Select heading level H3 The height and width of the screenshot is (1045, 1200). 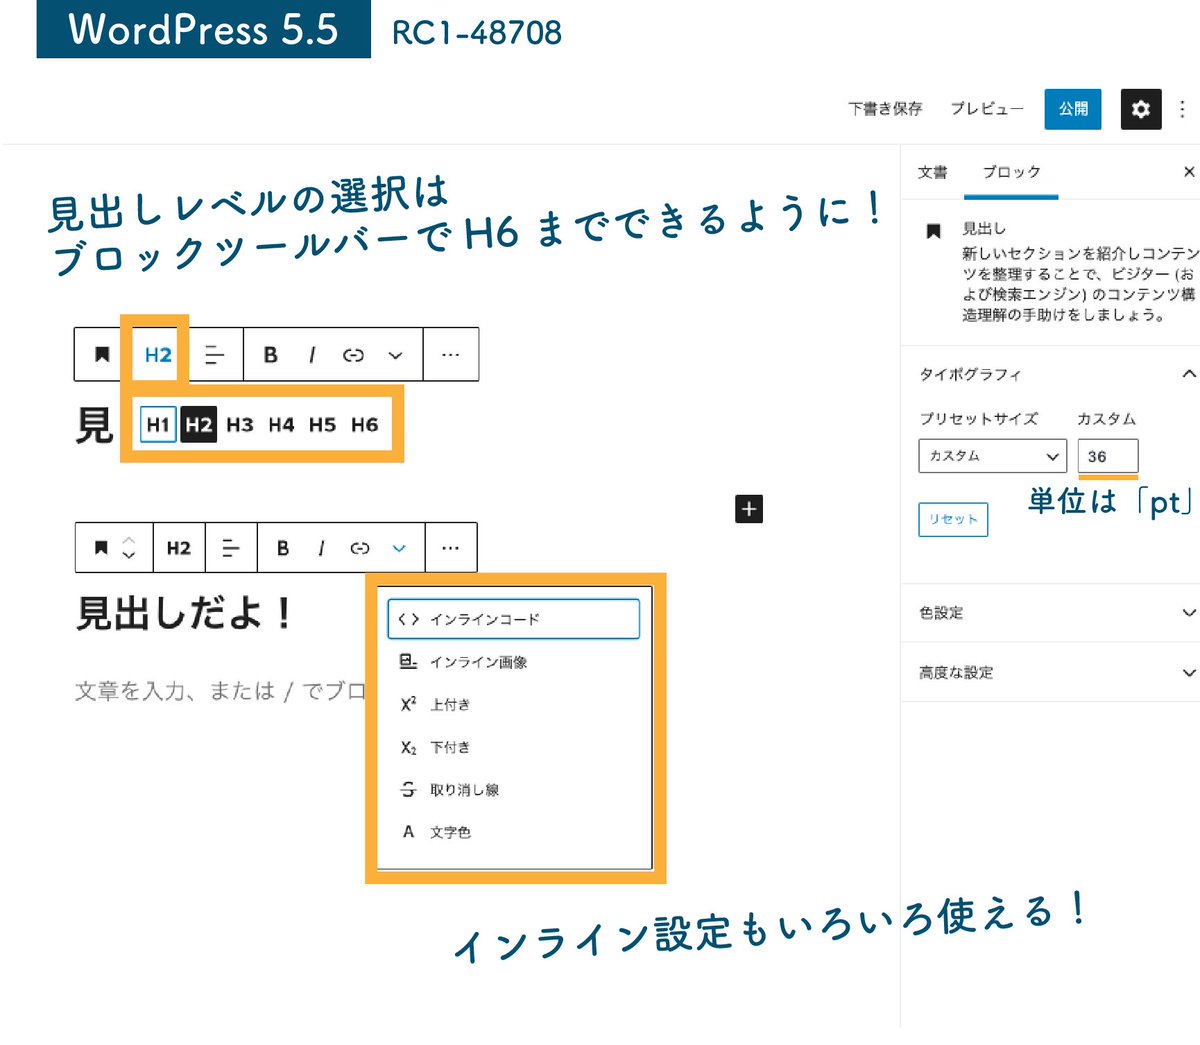pyautogui.click(x=240, y=424)
